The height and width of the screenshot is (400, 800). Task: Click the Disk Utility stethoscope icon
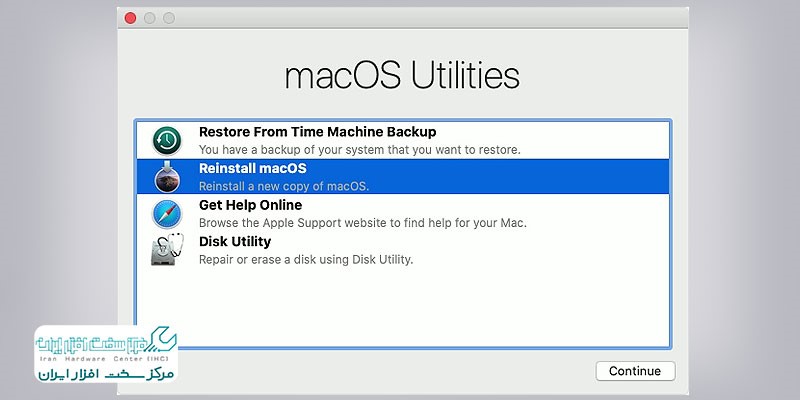[167, 249]
